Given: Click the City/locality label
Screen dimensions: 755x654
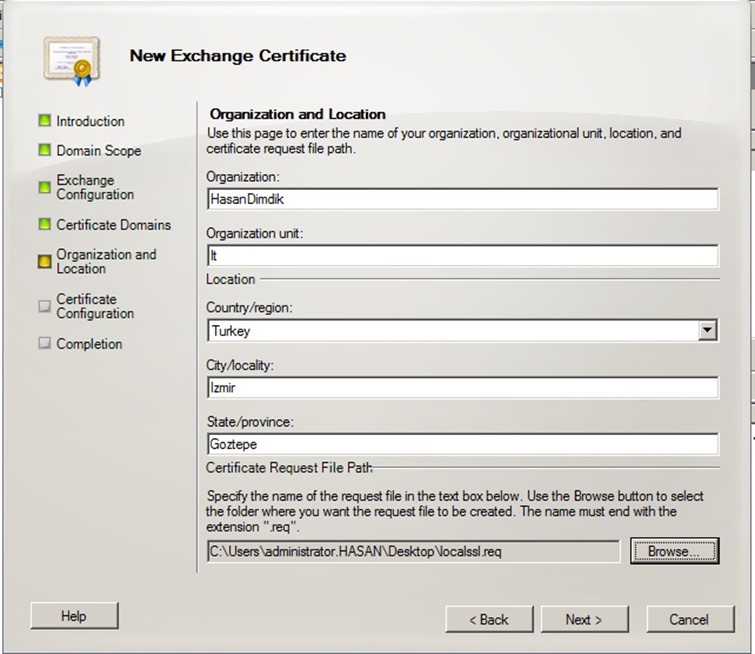Looking at the screenshot, I should [240, 365].
